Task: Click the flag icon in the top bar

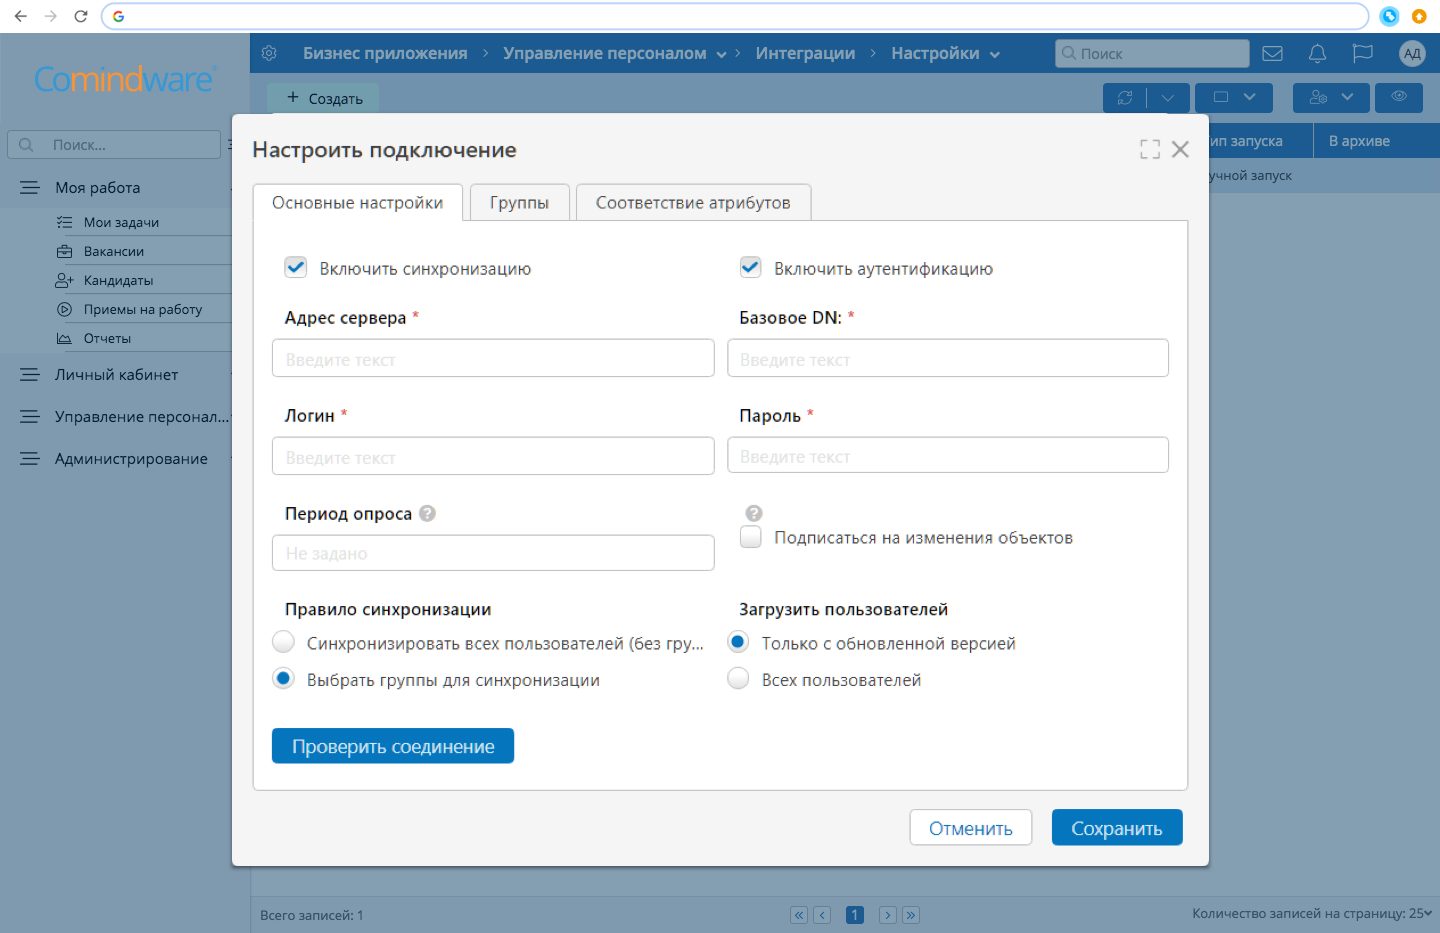Action: 1362,53
